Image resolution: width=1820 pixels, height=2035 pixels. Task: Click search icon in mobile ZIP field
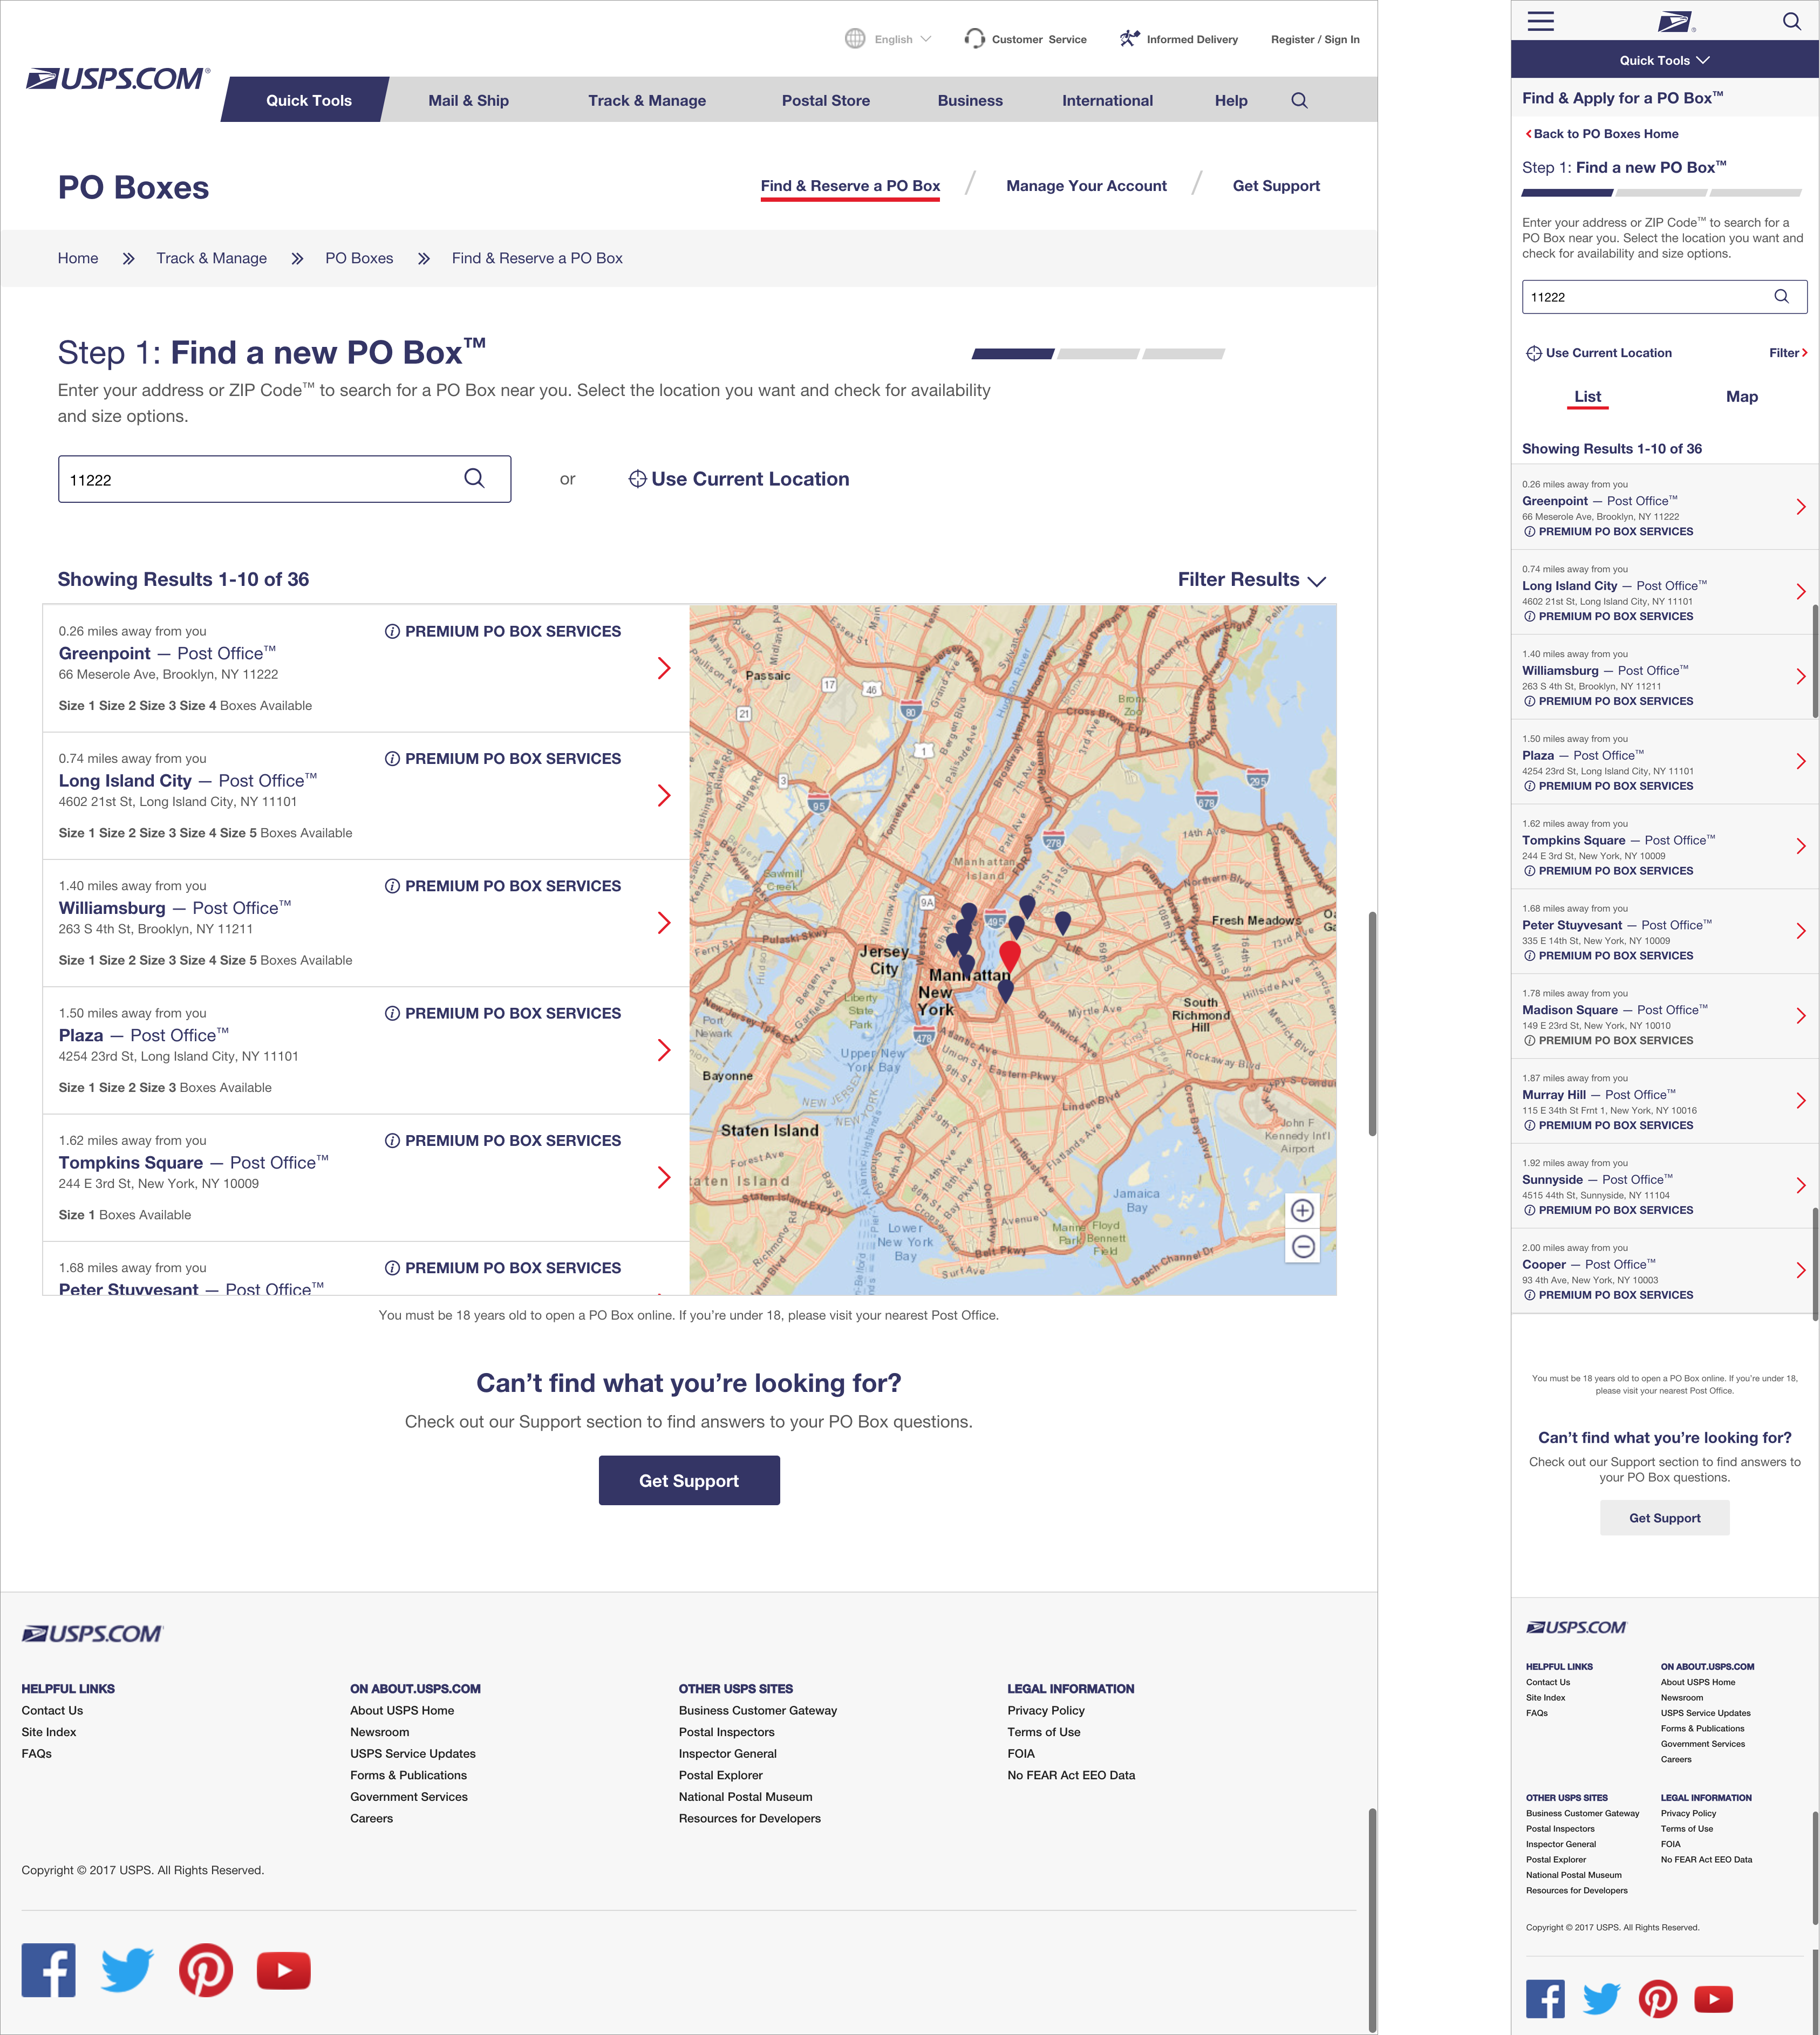(x=1781, y=296)
